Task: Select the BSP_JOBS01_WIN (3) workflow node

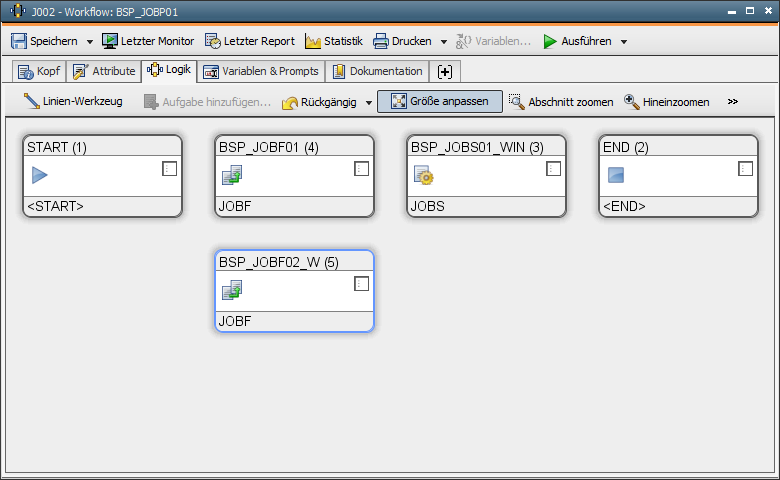Action: 486,175
